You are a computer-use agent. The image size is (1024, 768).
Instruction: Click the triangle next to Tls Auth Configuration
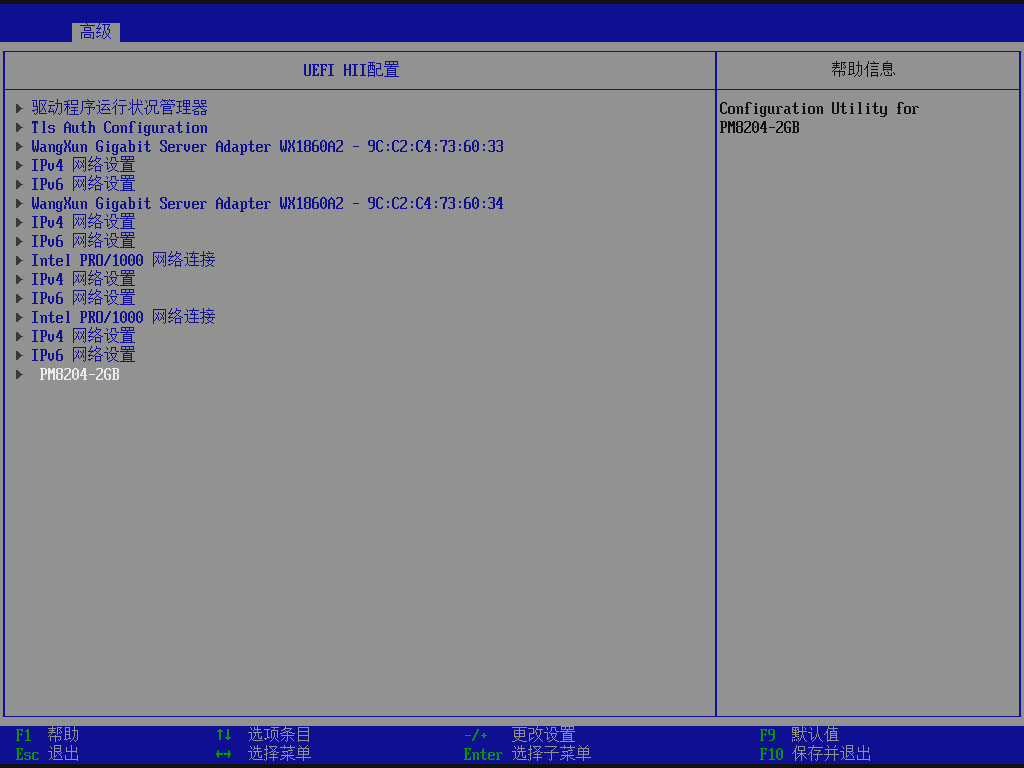pos(20,127)
